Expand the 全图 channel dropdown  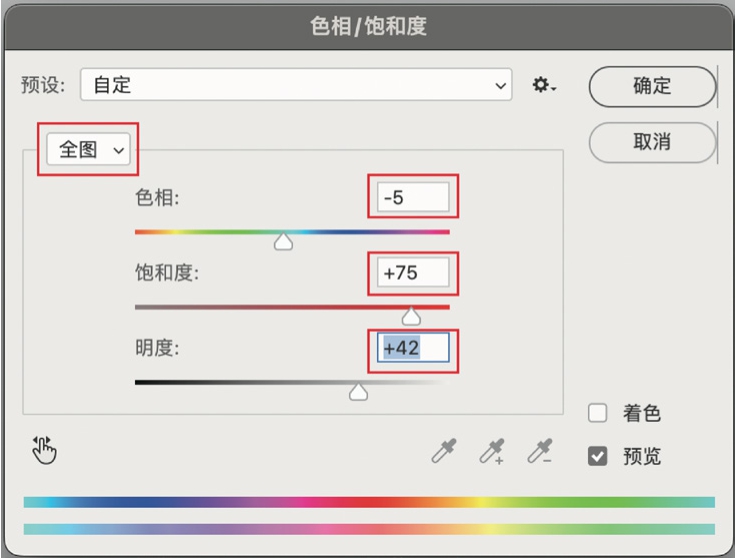coord(88,150)
